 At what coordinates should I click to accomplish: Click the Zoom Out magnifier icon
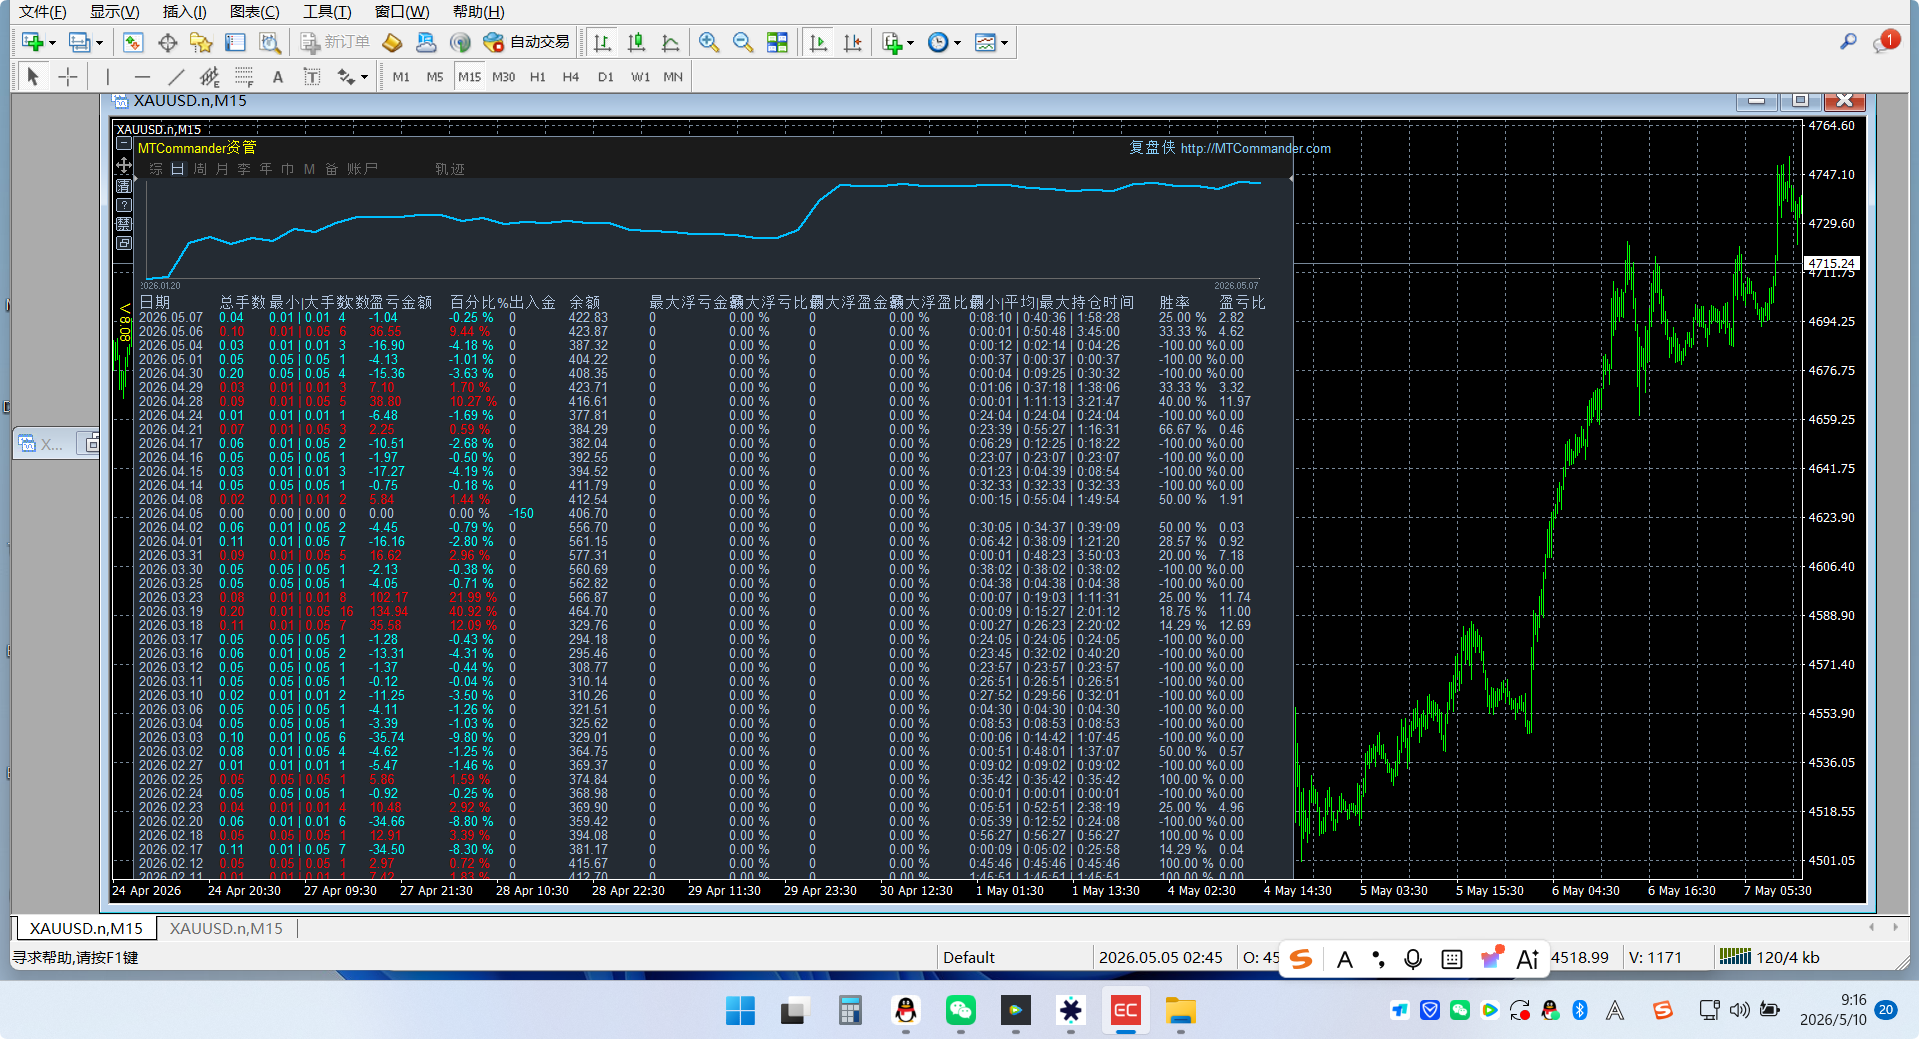(742, 42)
